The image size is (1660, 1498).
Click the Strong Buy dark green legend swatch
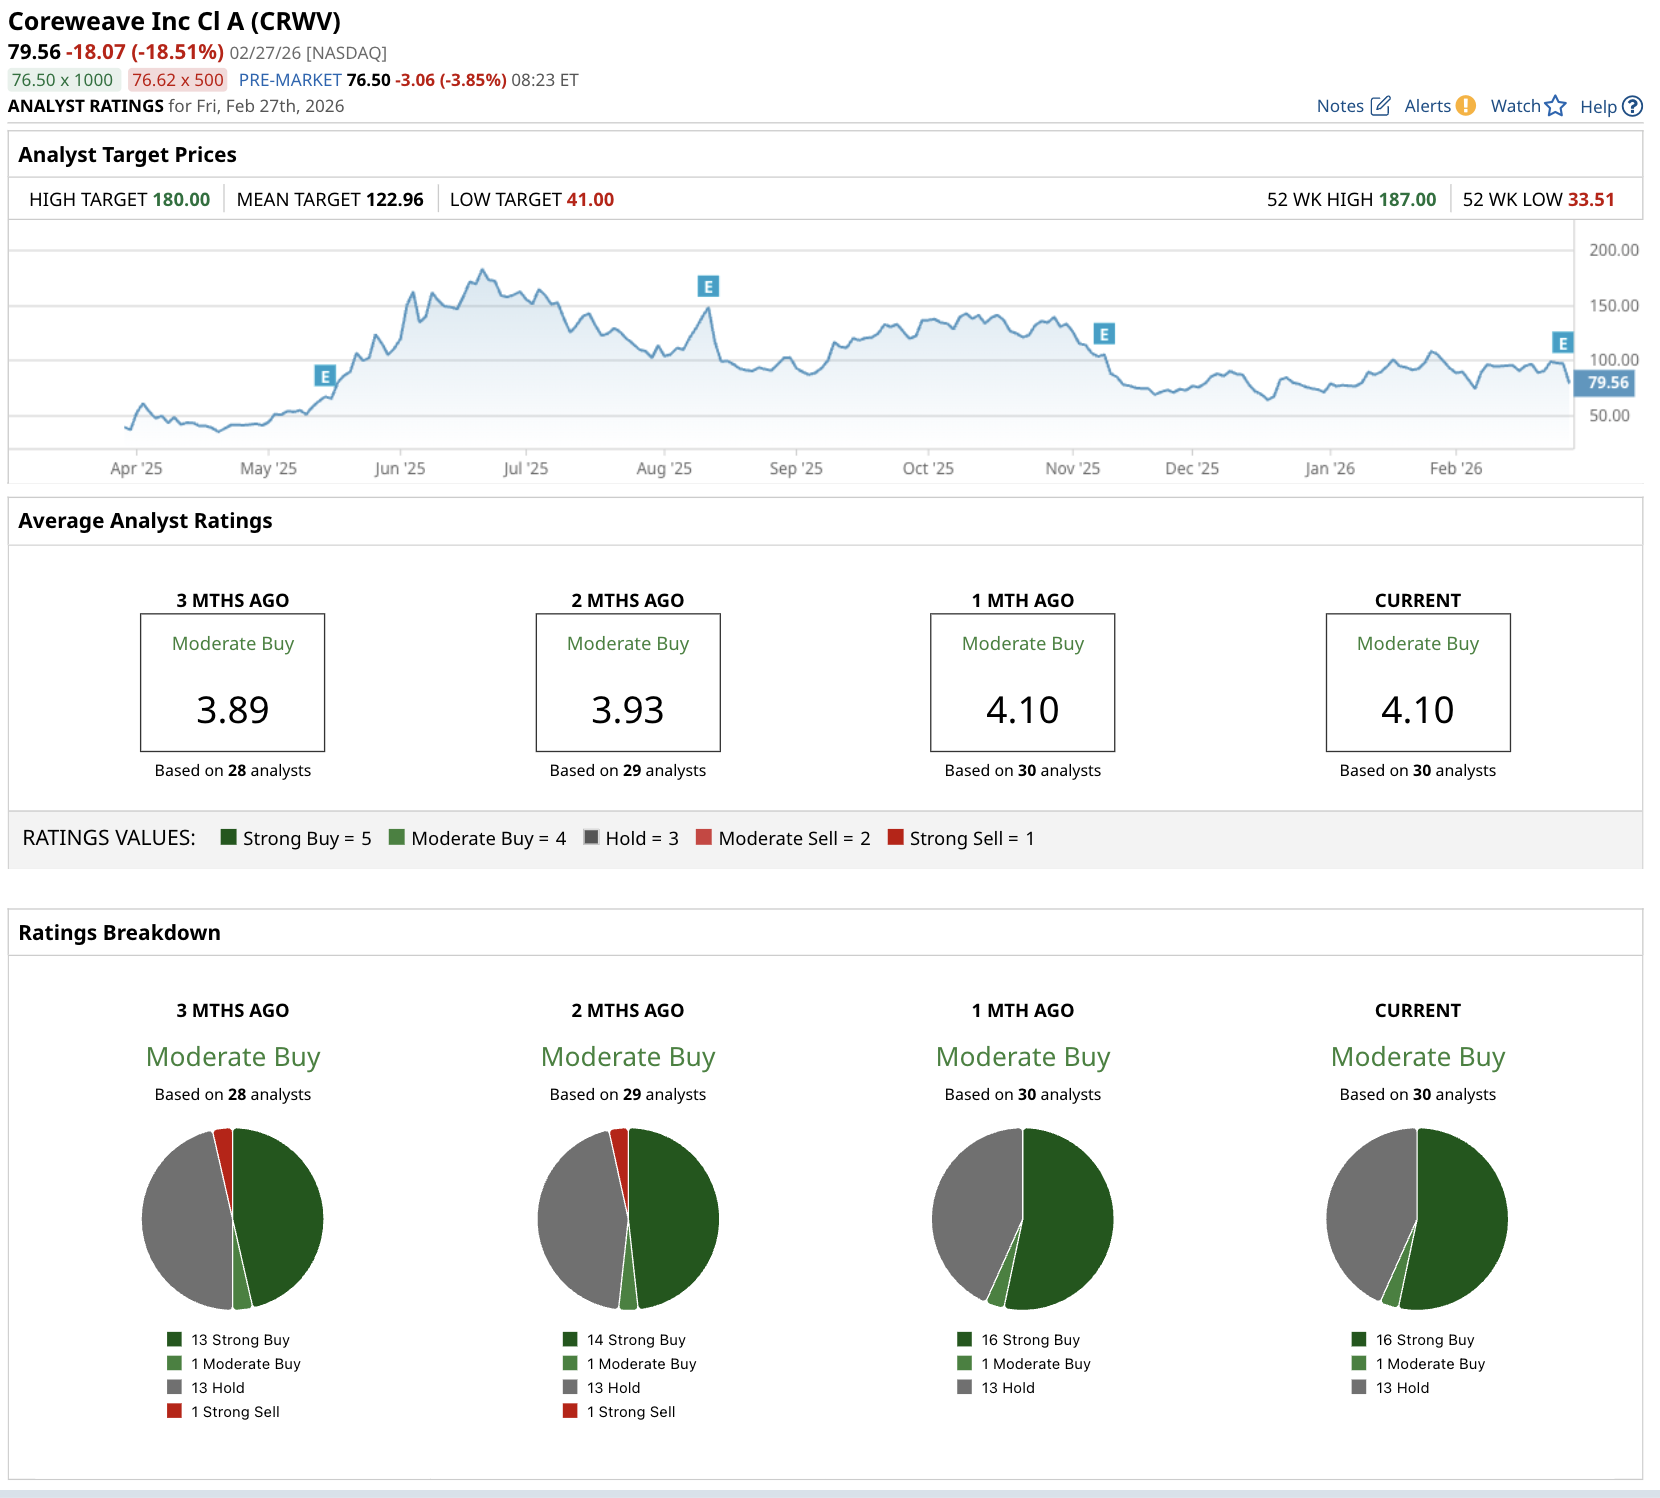point(228,838)
